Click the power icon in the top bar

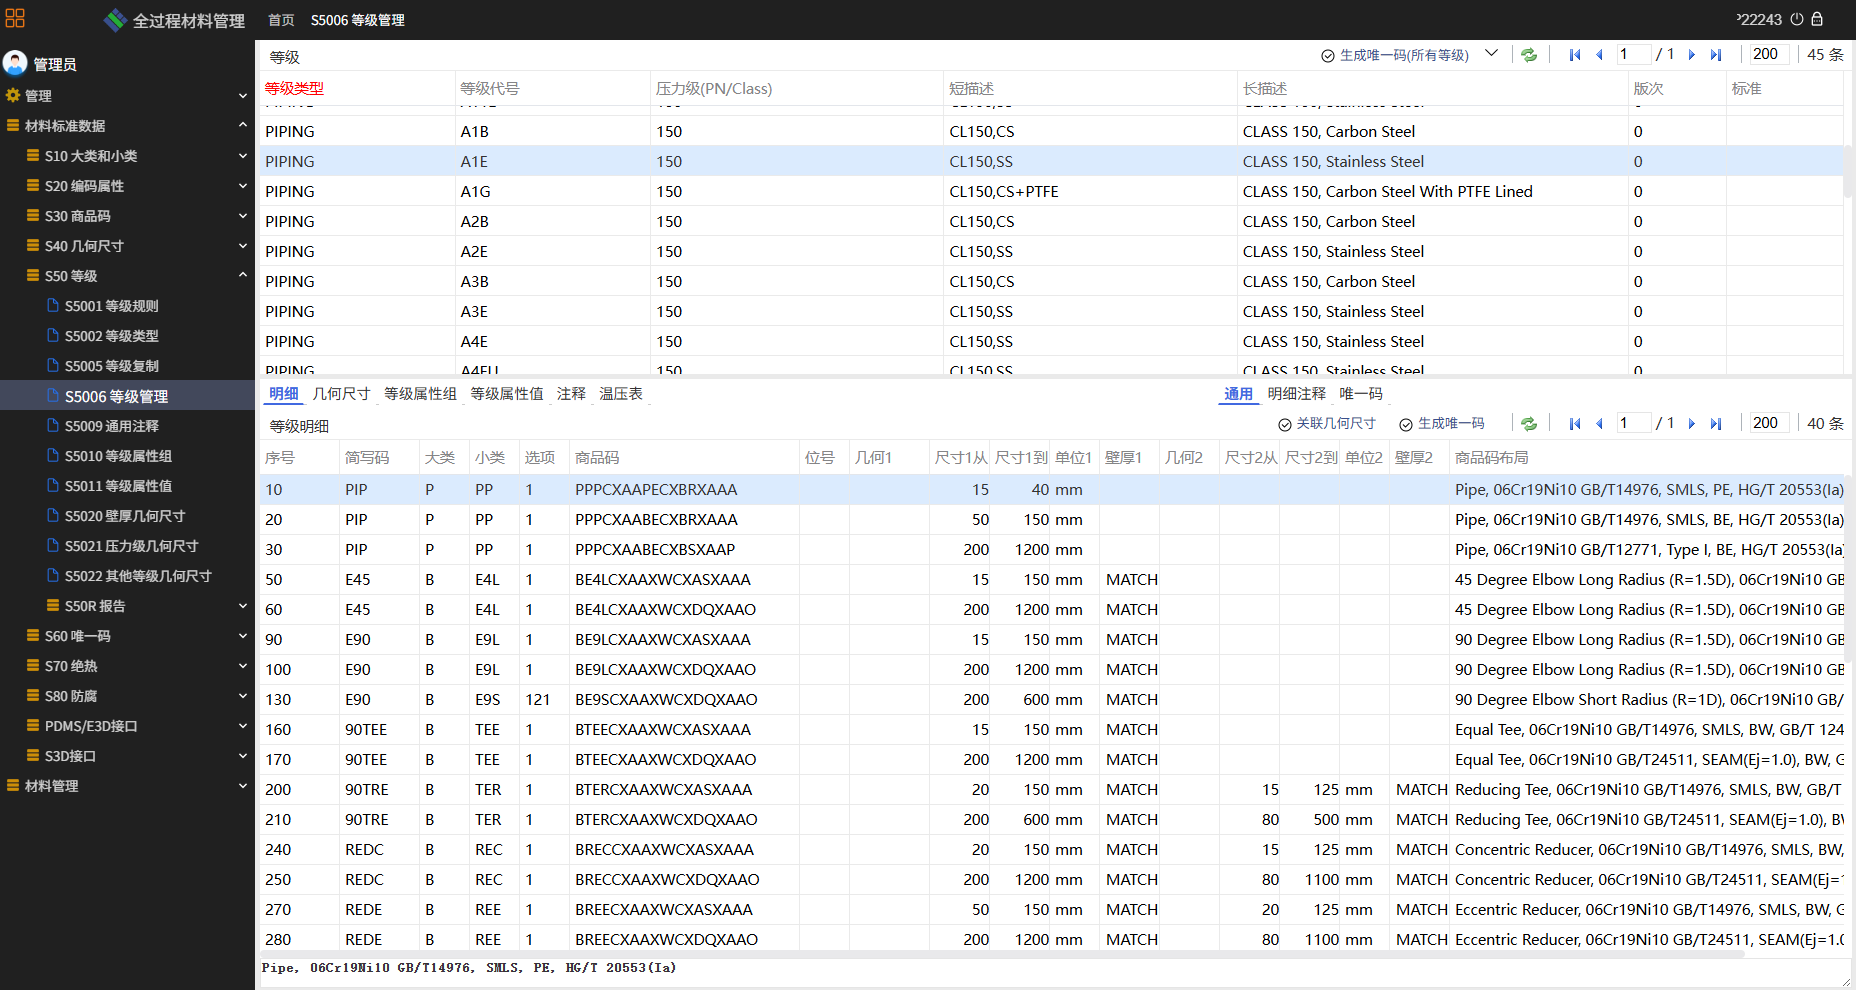[1797, 19]
